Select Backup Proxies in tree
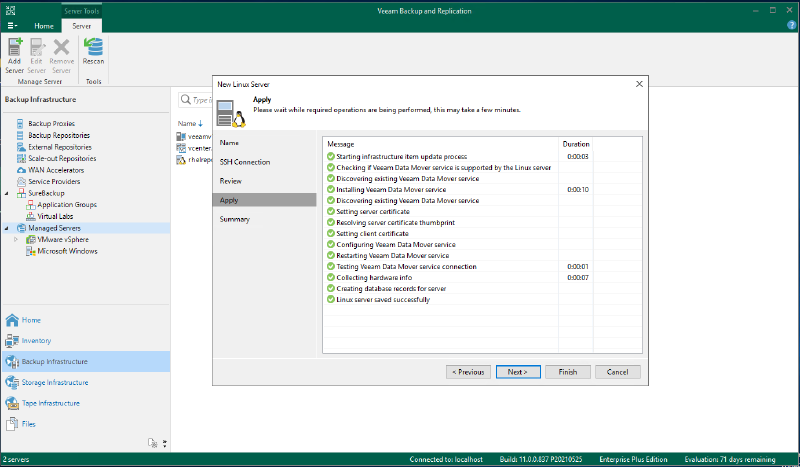 tap(51, 124)
